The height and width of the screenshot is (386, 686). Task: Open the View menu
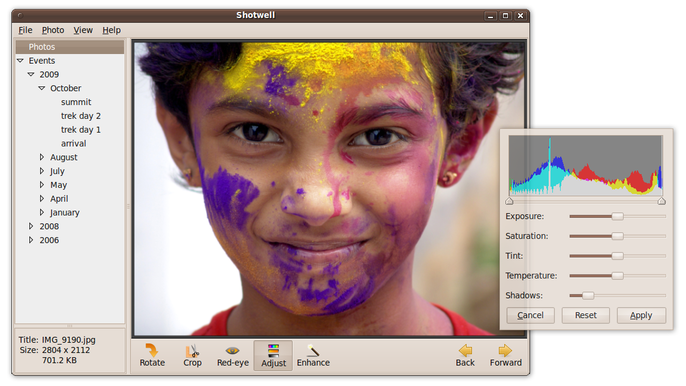point(83,30)
